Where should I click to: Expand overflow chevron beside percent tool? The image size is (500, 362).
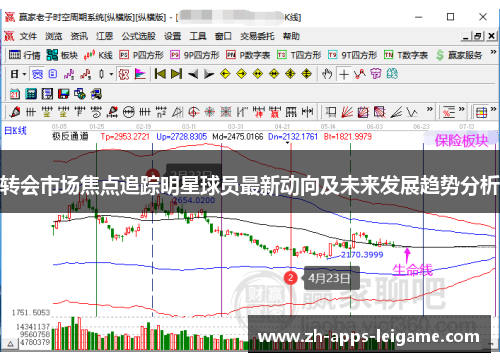tap(462, 109)
